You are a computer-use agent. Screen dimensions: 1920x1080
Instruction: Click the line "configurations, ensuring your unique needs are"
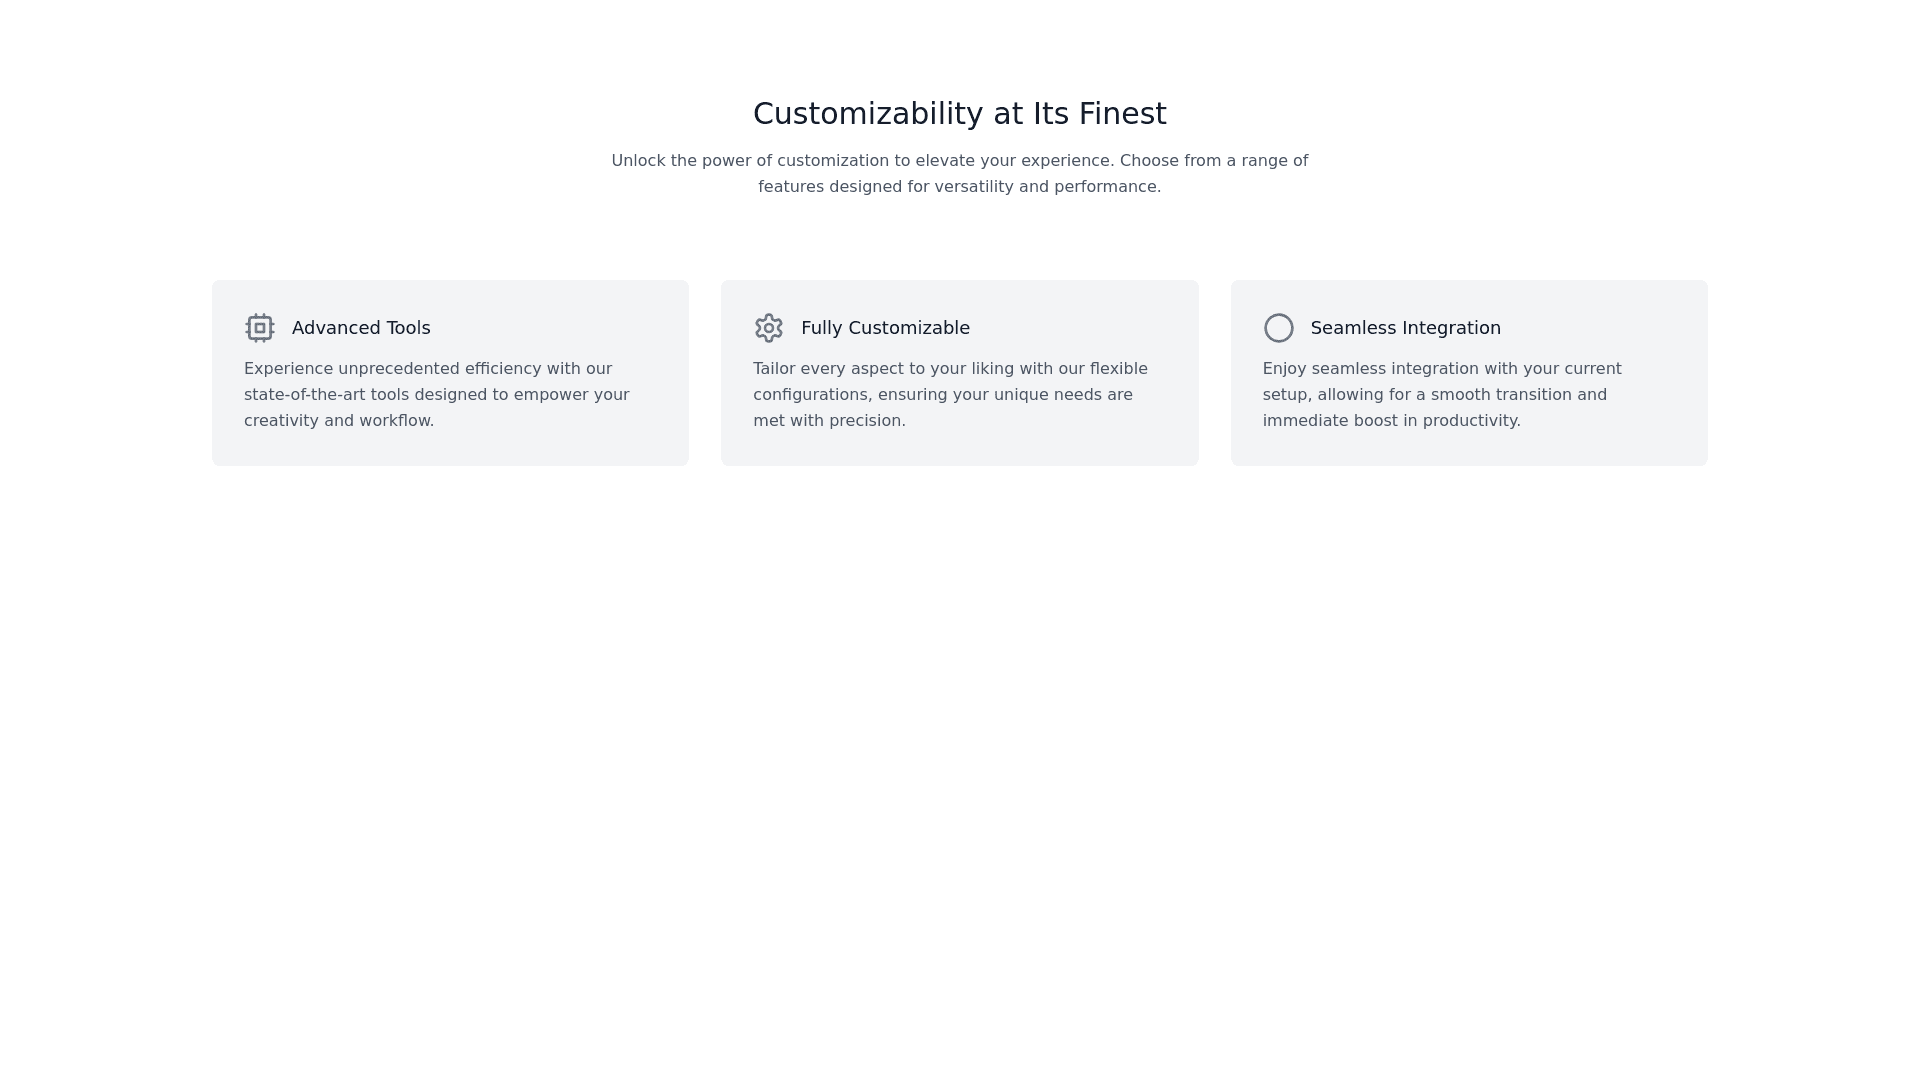coord(943,395)
